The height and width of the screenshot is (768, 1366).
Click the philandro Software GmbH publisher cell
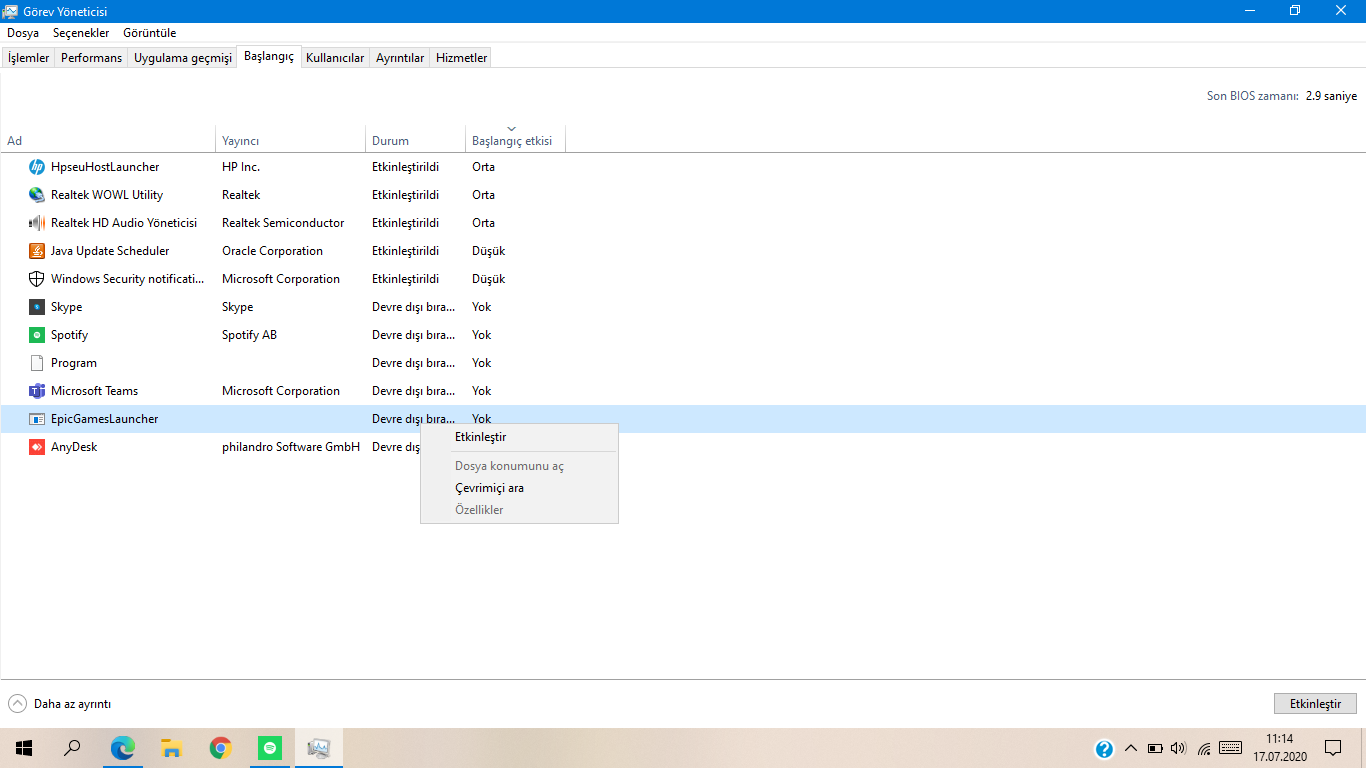(291, 447)
